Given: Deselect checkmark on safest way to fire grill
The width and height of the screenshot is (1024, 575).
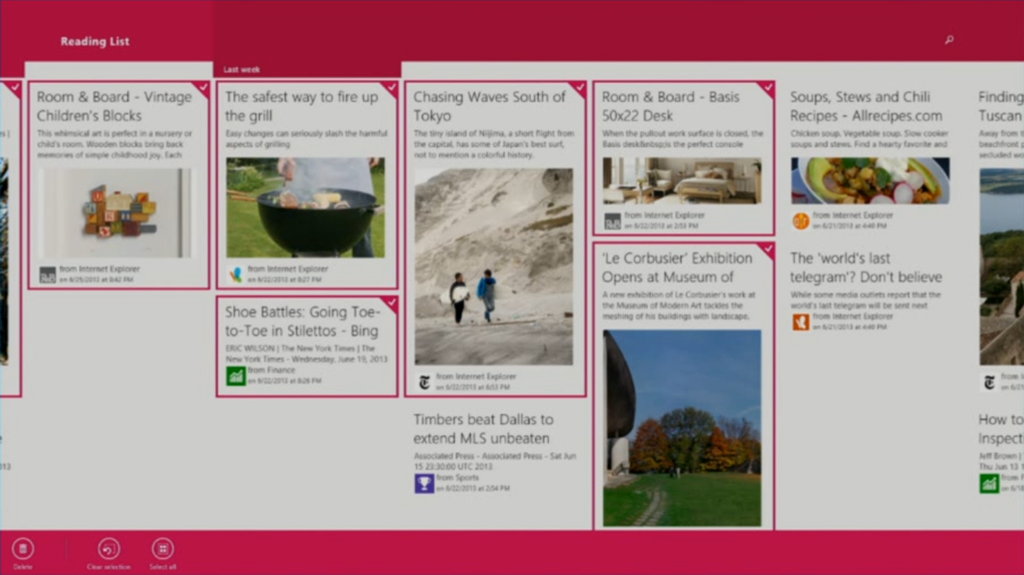Looking at the screenshot, I should 391,88.
